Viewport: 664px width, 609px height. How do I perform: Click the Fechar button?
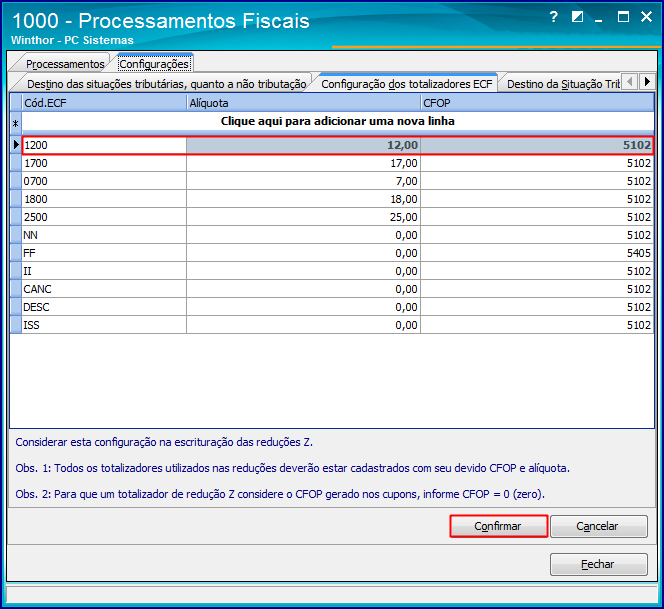pyautogui.click(x=599, y=564)
